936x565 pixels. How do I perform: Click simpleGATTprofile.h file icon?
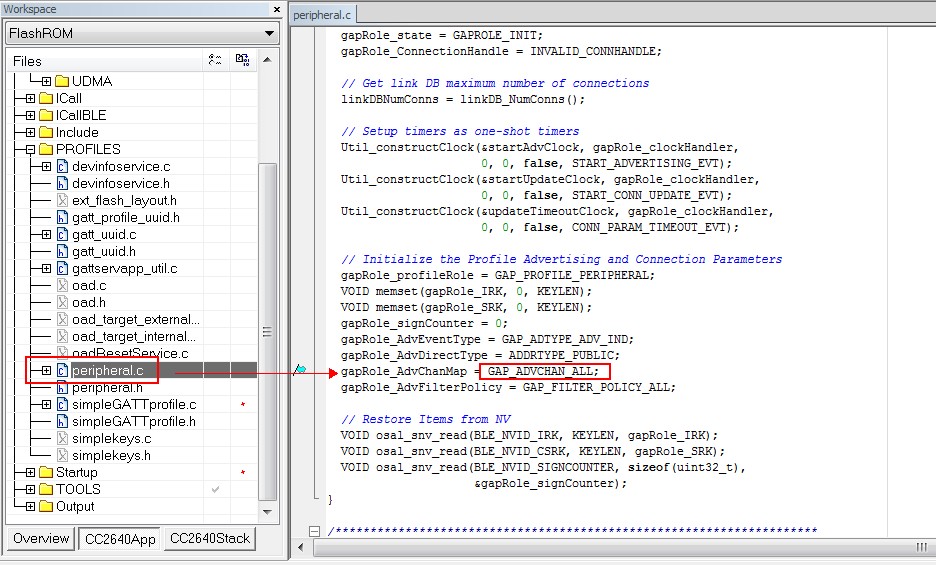click(x=62, y=422)
